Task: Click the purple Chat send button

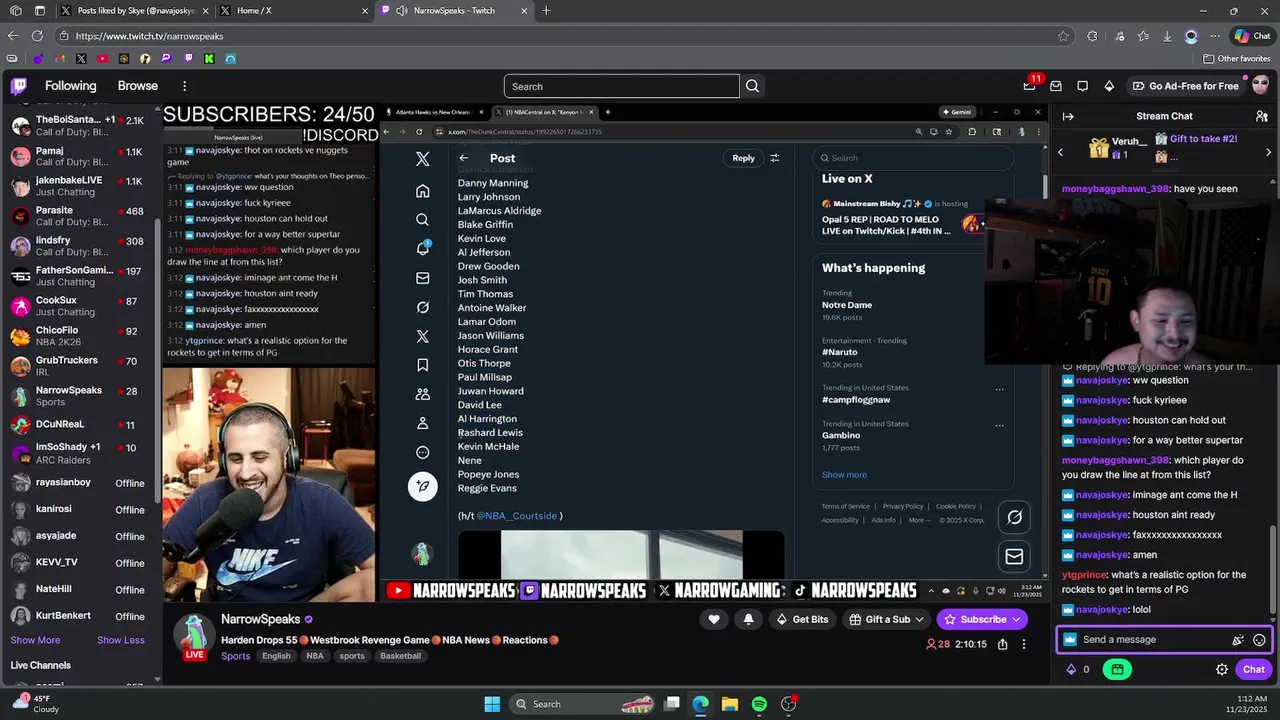Action: (x=1254, y=669)
